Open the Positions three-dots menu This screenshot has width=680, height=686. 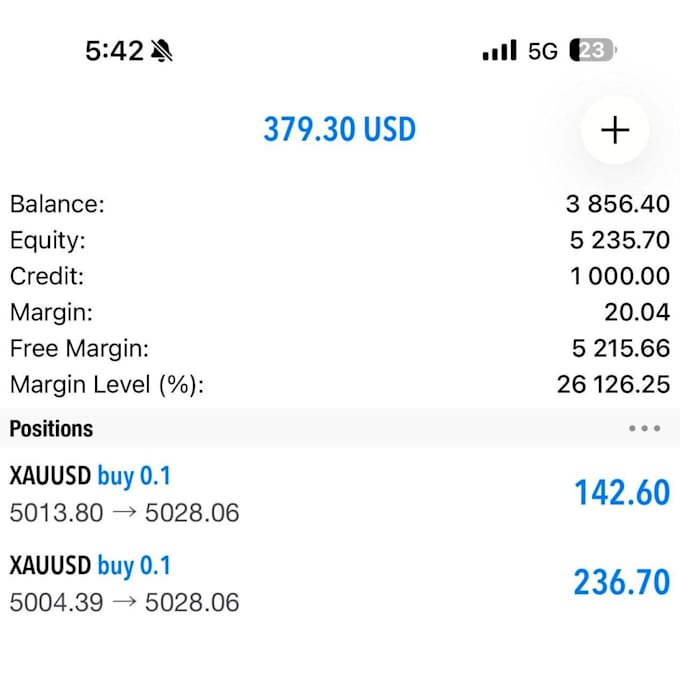point(644,428)
